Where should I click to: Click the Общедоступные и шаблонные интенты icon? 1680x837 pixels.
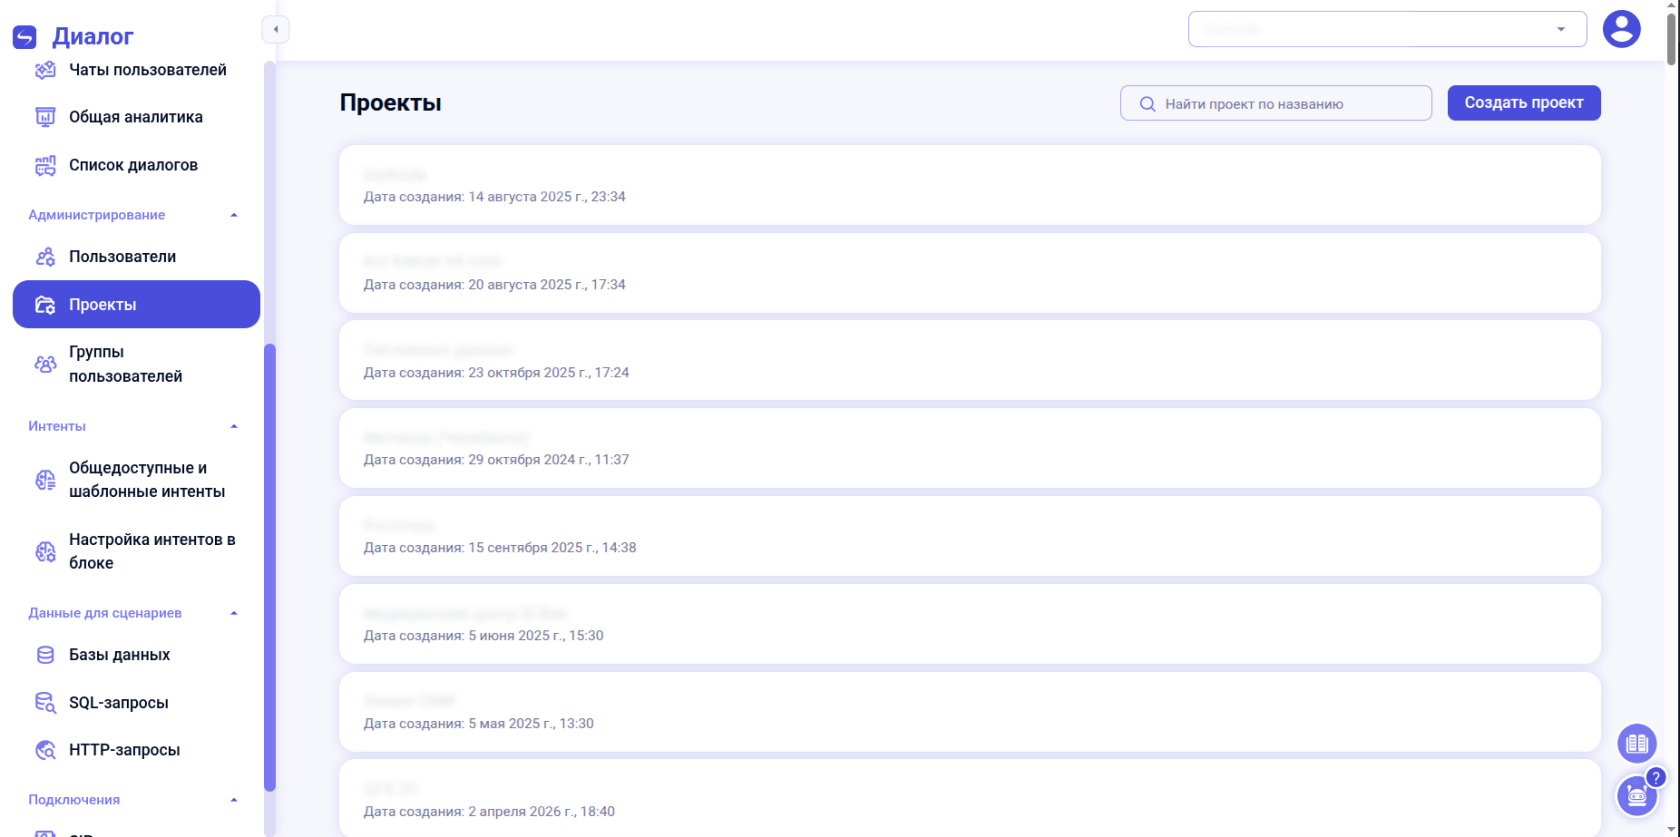pos(45,480)
